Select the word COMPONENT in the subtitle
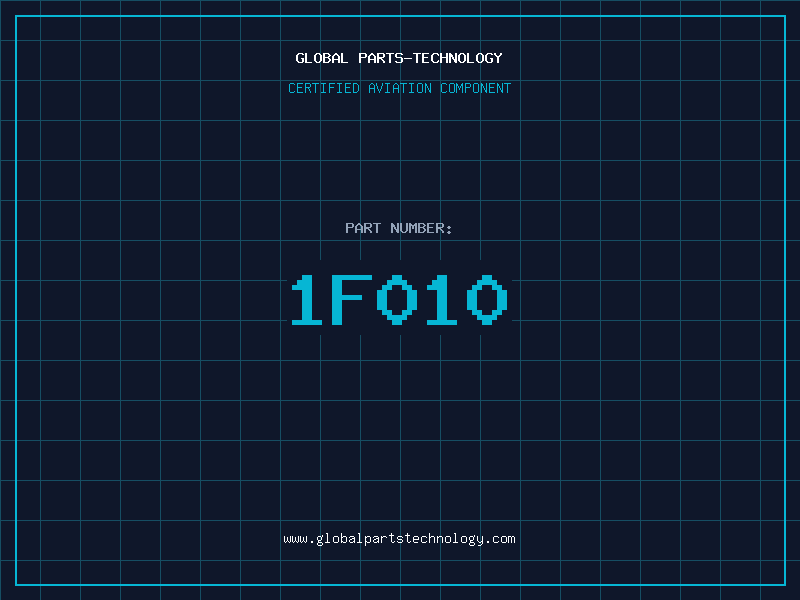This screenshot has height=600, width=800. (475, 88)
